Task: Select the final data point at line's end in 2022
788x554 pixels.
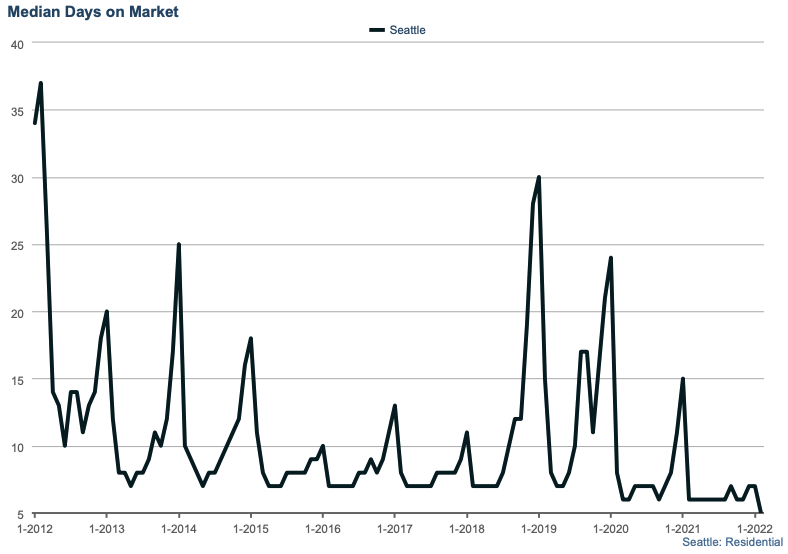Action: tap(762, 512)
